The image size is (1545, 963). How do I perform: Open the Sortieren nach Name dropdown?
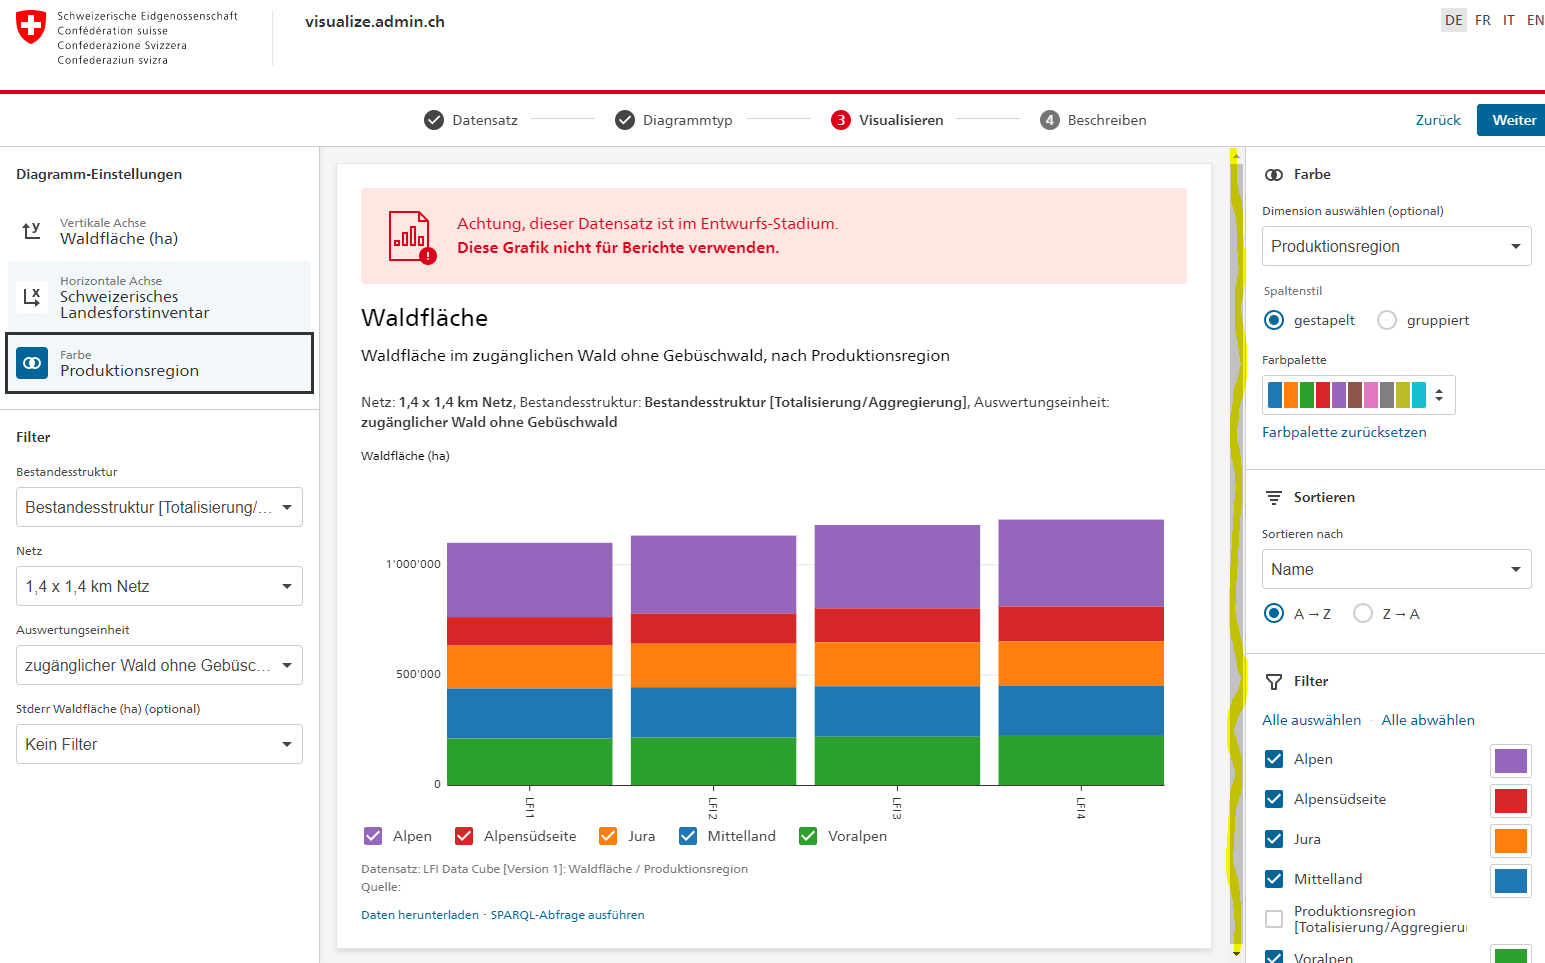point(1396,569)
